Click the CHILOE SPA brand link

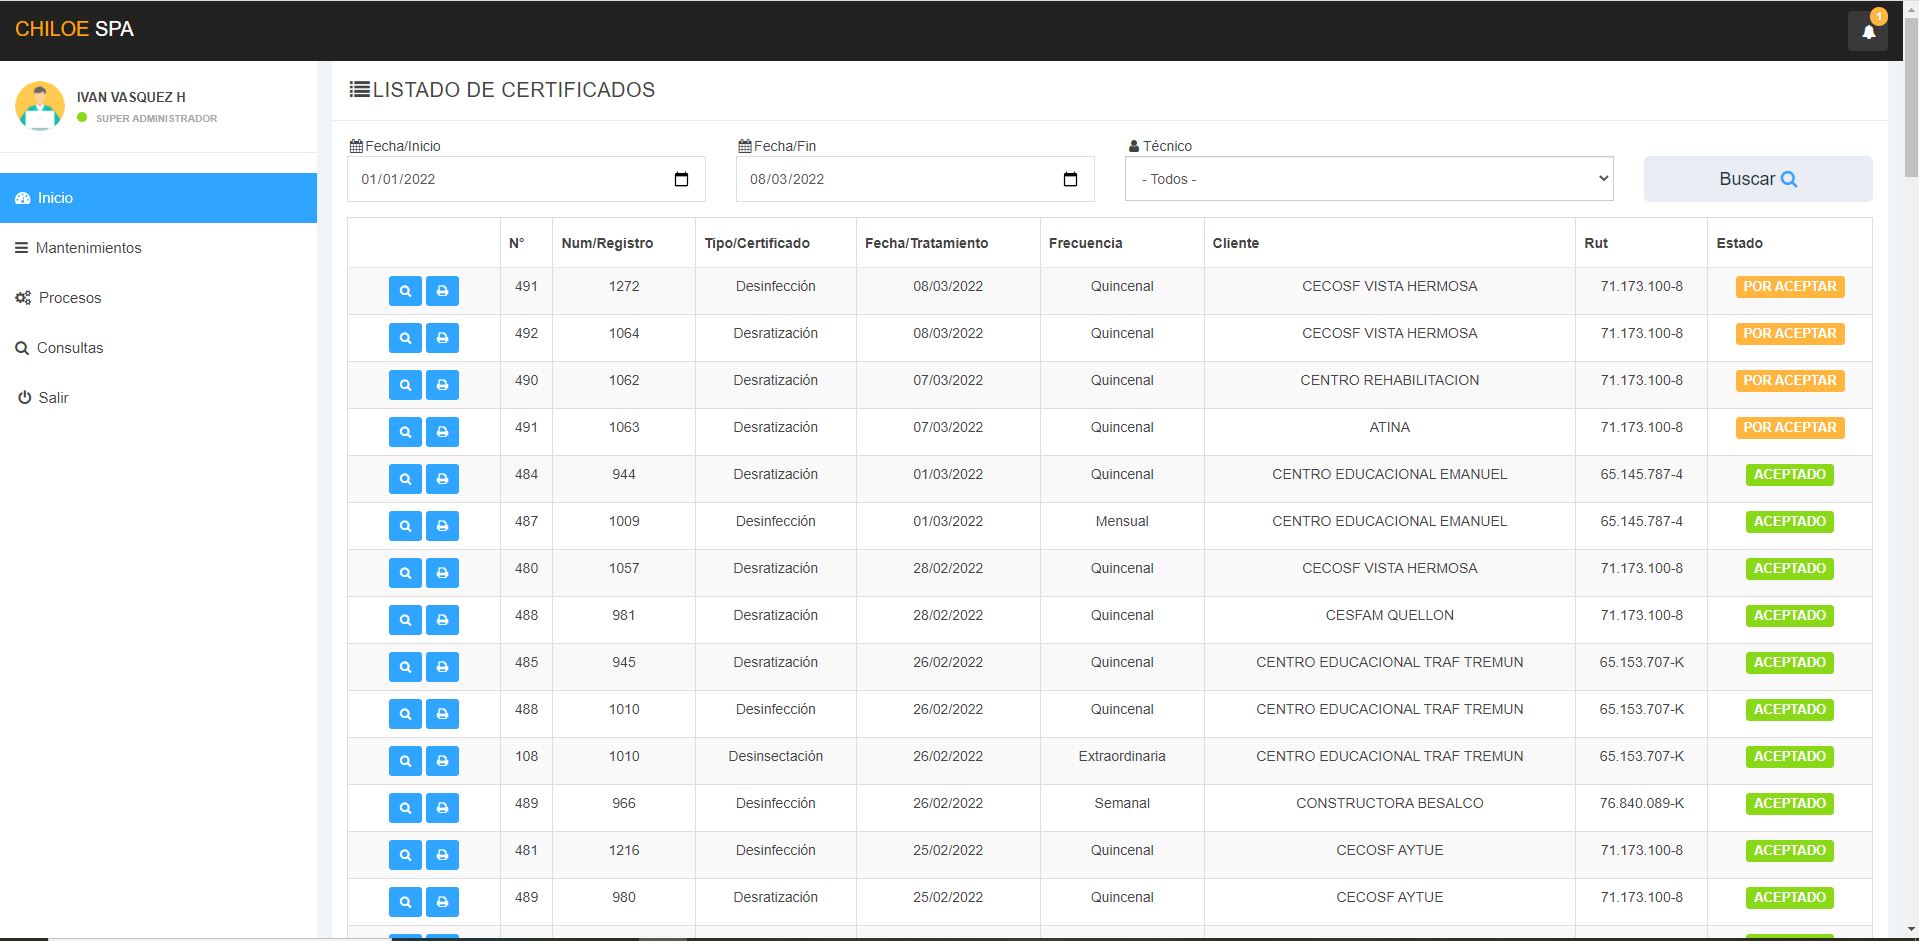tap(74, 29)
